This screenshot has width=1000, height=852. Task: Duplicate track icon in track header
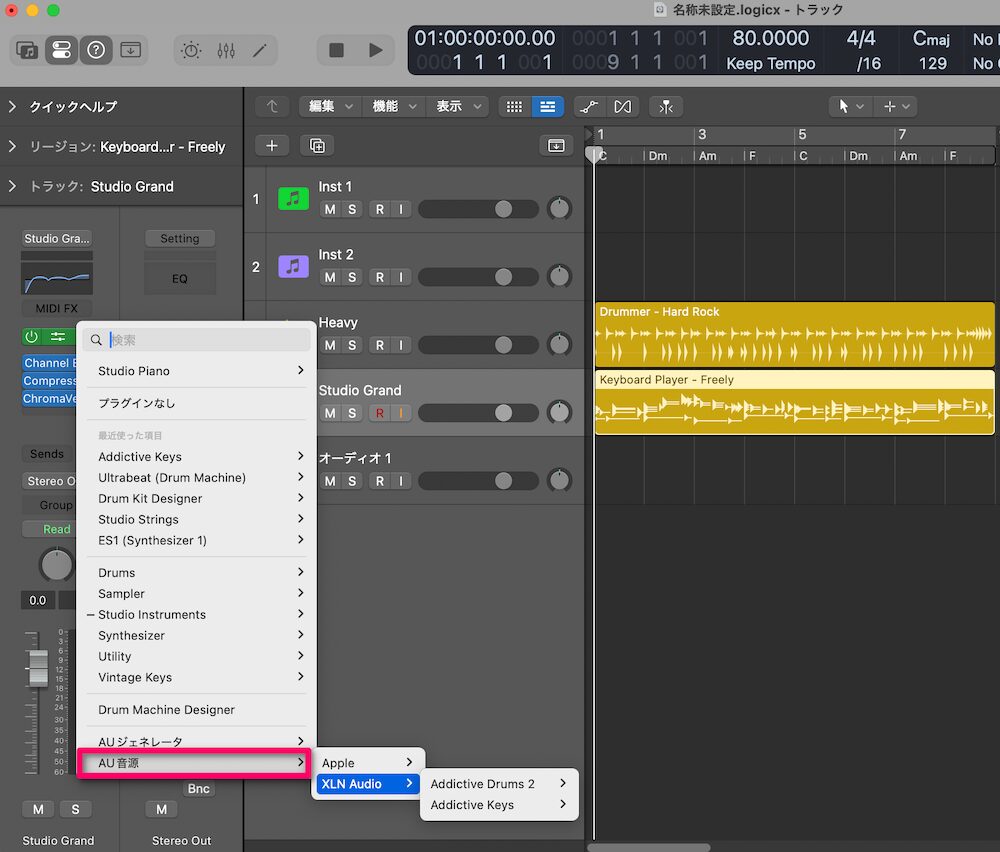[317, 145]
